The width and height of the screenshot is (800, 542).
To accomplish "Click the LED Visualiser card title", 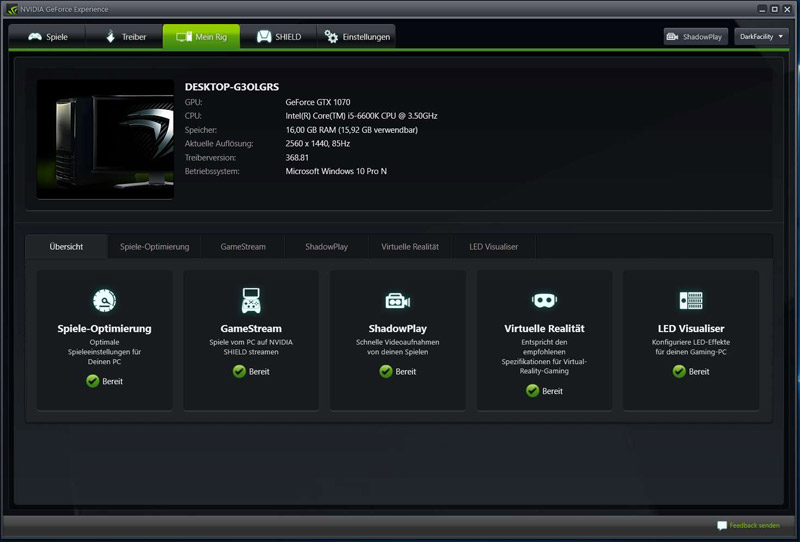I will [x=691, y=329].
